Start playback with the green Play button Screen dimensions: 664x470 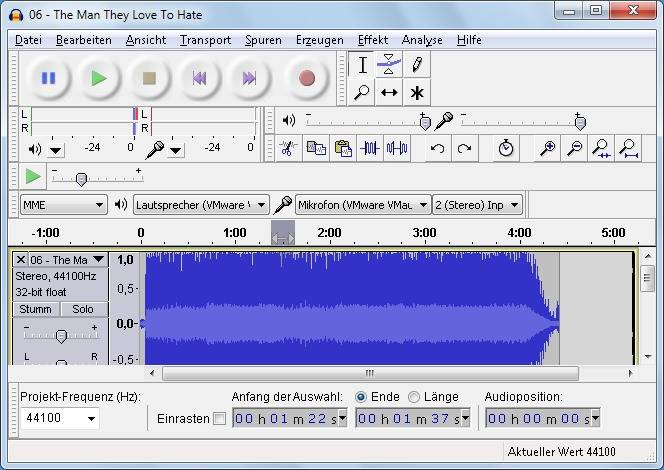coord(99,78)
